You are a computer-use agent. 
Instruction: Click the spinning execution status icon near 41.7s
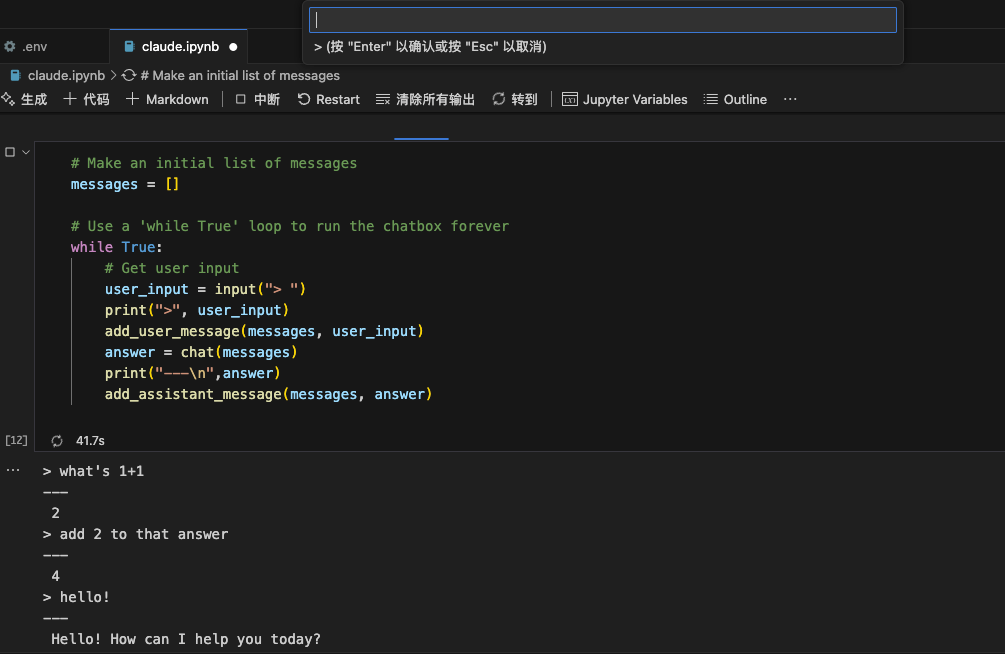[x=57, y=440]
